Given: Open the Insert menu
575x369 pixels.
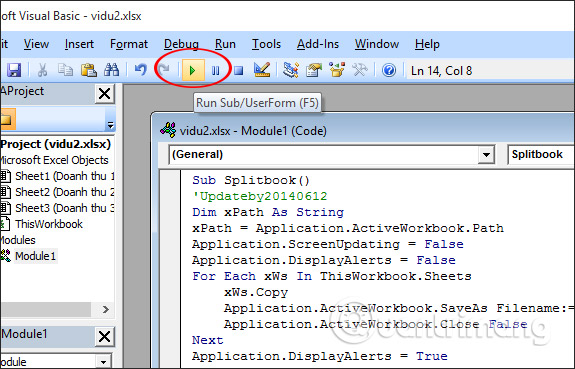Looking at the screenshot, I should click(79, 44).
